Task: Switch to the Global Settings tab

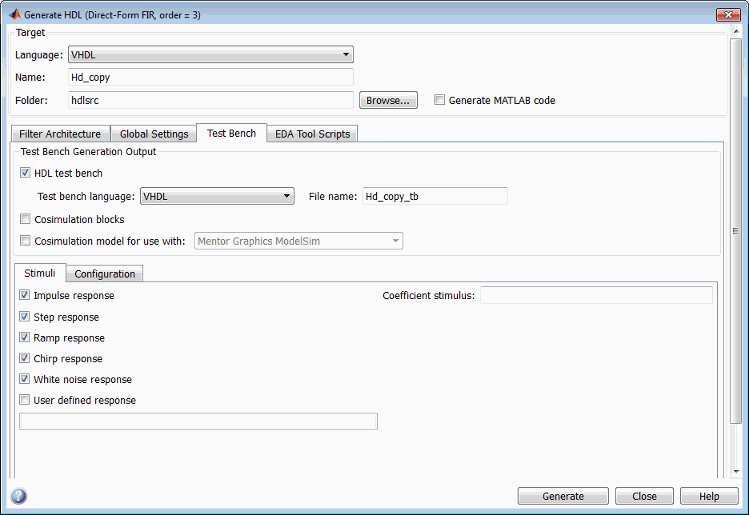Action: tap(154, 134)
